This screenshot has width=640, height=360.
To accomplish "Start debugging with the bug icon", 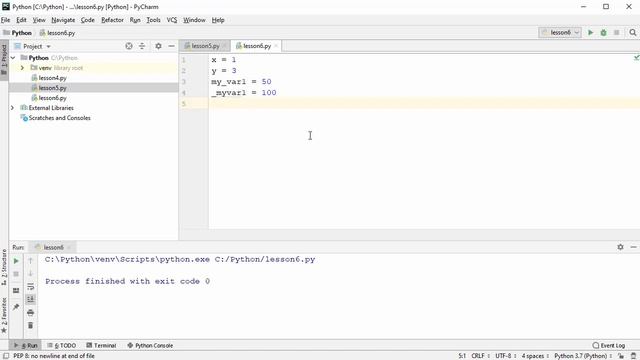I will coord(603,33).
